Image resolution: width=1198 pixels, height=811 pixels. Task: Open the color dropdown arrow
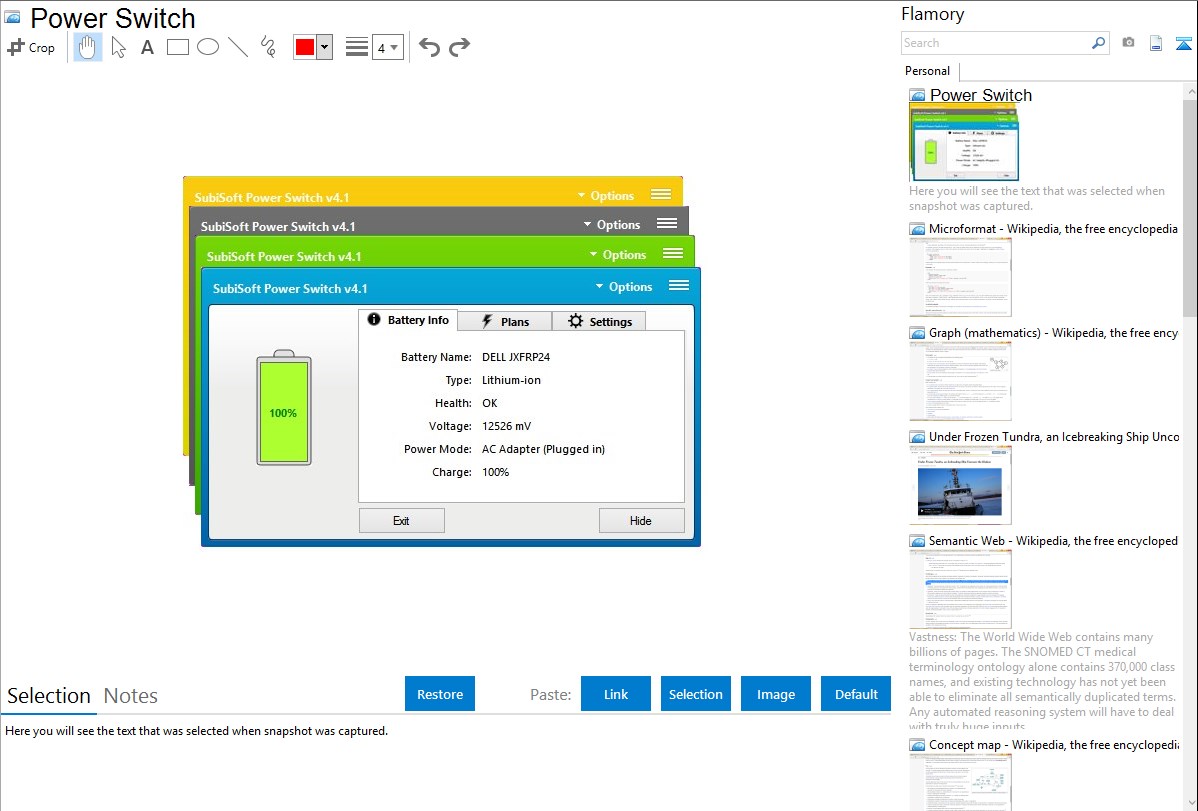click(325, 47)
